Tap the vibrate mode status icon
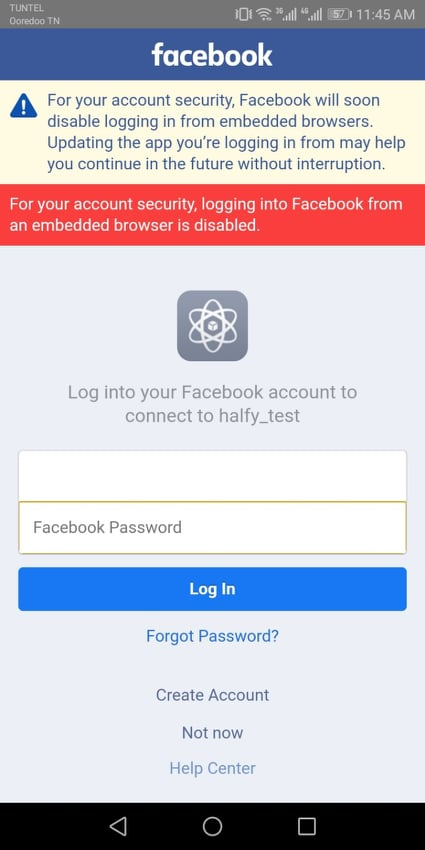Viewport: 425px width, 850px height. tap(243, 15)
